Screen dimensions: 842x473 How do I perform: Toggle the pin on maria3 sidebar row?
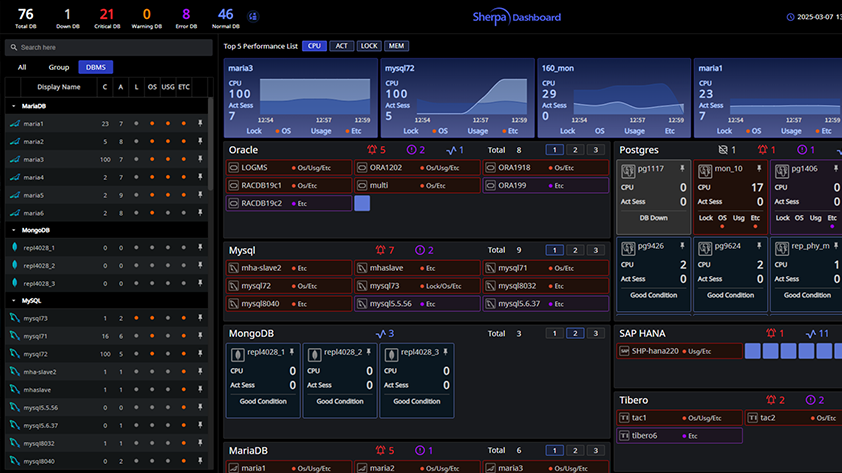tap(200, 159)
